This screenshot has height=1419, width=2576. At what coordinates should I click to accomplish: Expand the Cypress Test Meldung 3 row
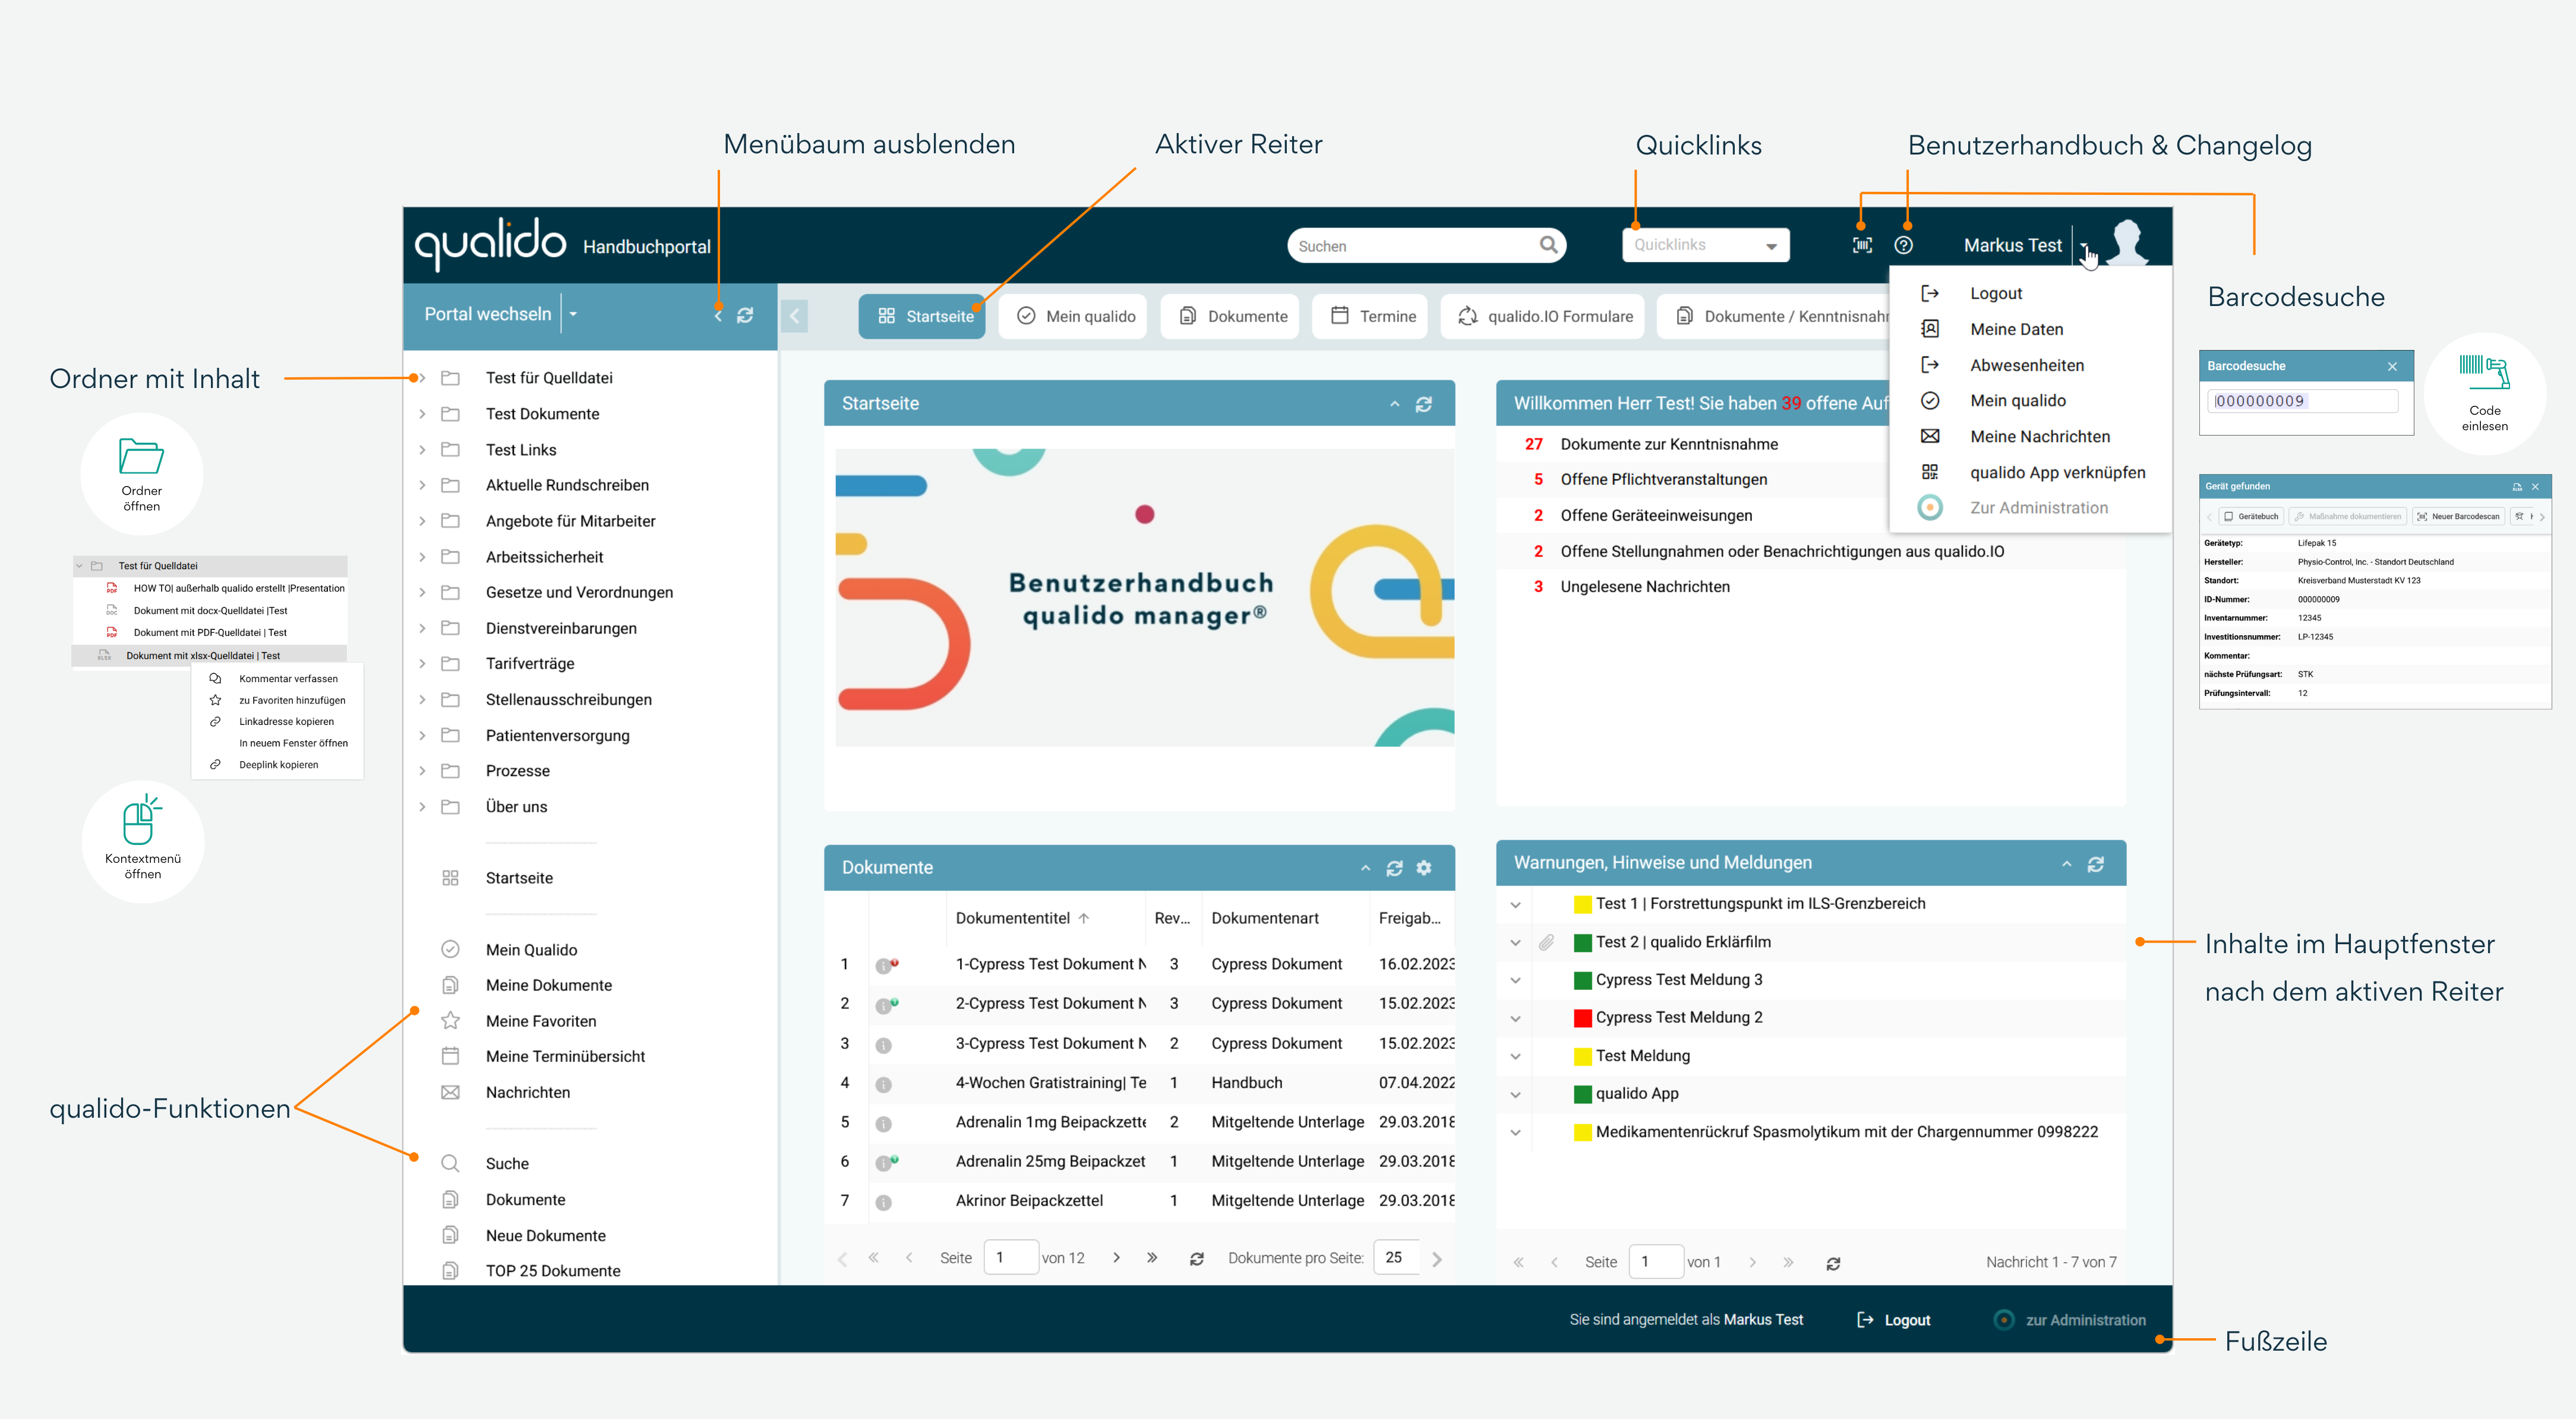click(x=1515, y=980)
